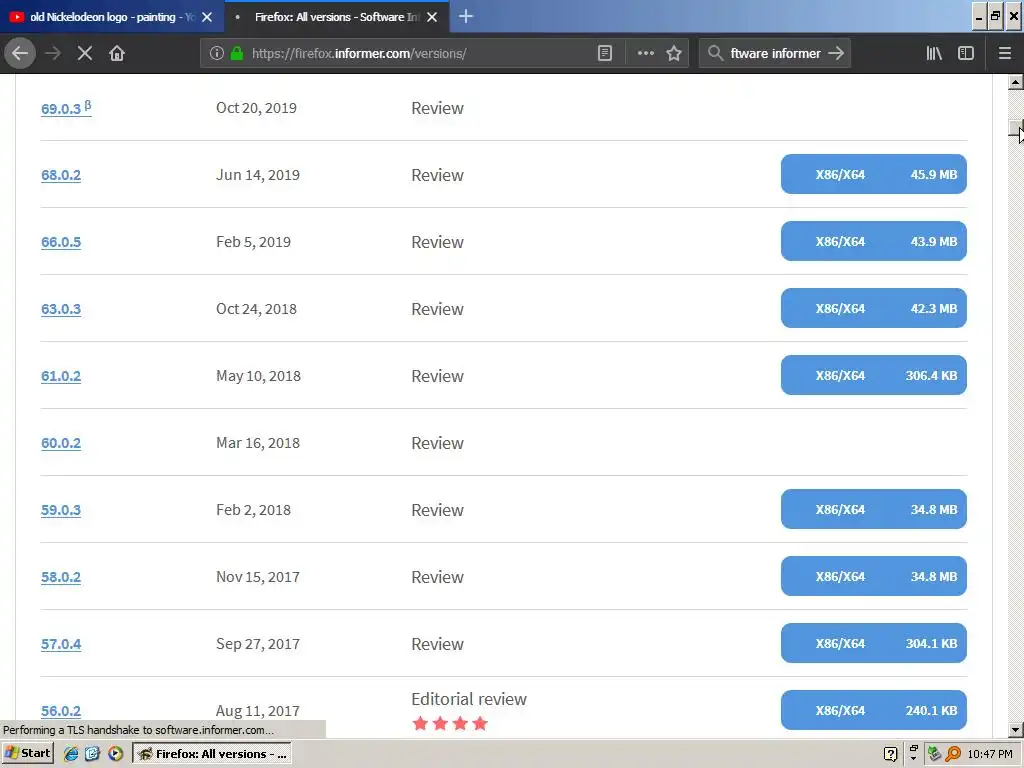Viewport: 1024px width, 768px height.
Task: Open version 69.0.3 beta link
Action: pyautogui.click(x=66, y=108)
